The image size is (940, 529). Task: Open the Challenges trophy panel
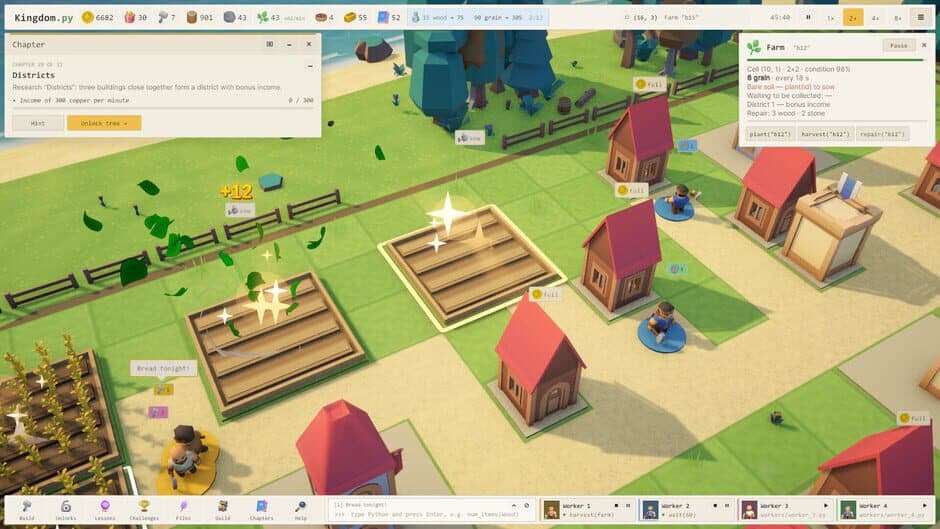(x=144, y=509)
